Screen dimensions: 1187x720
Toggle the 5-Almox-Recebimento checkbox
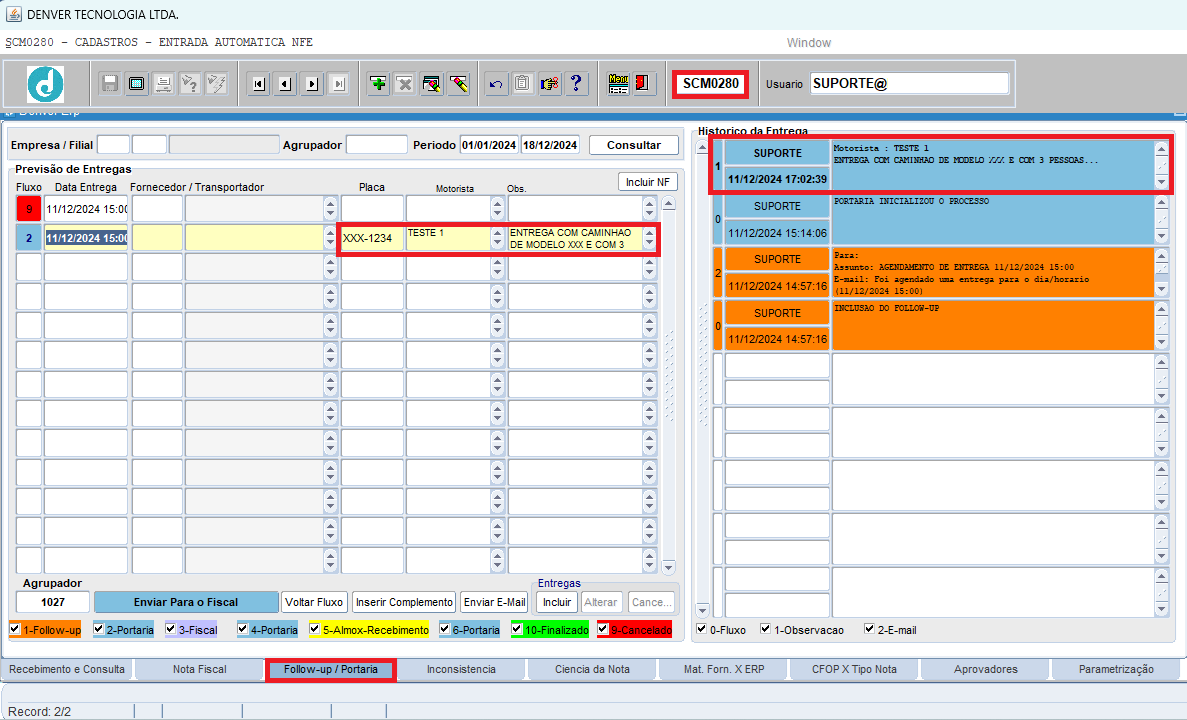(x=314, y=628)
